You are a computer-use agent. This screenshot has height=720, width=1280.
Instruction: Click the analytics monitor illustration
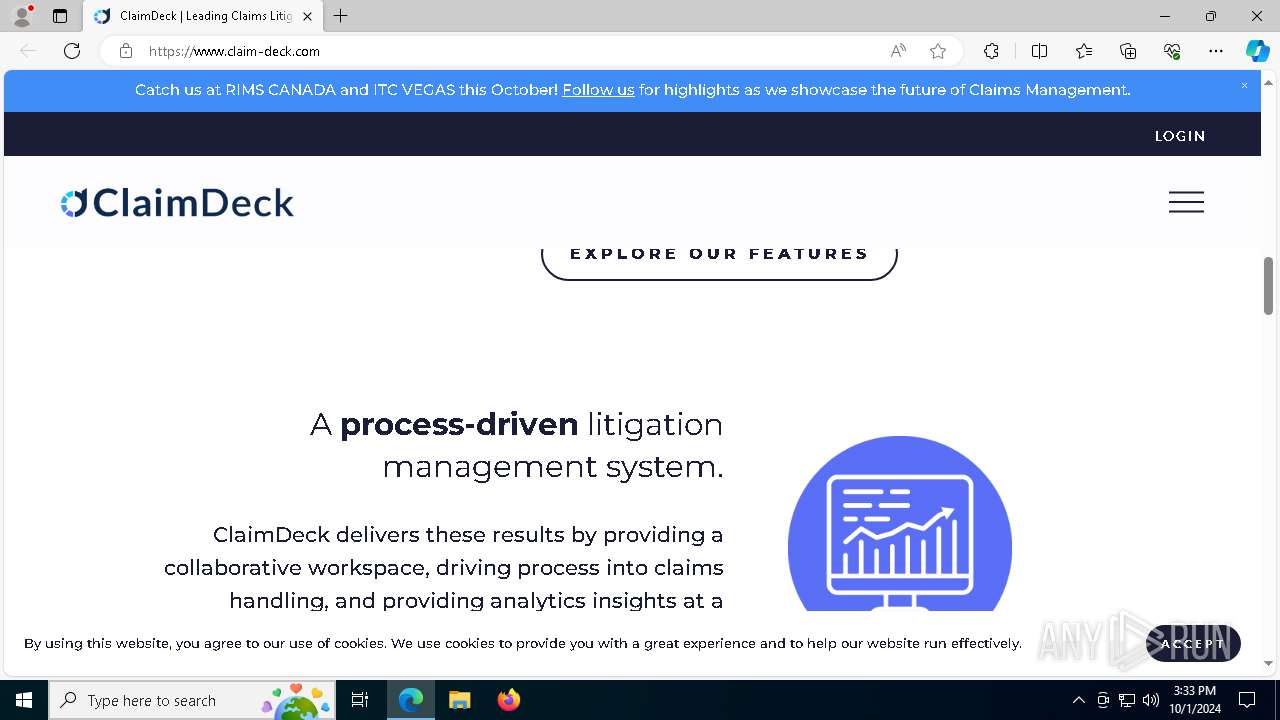tap(900, 525)
